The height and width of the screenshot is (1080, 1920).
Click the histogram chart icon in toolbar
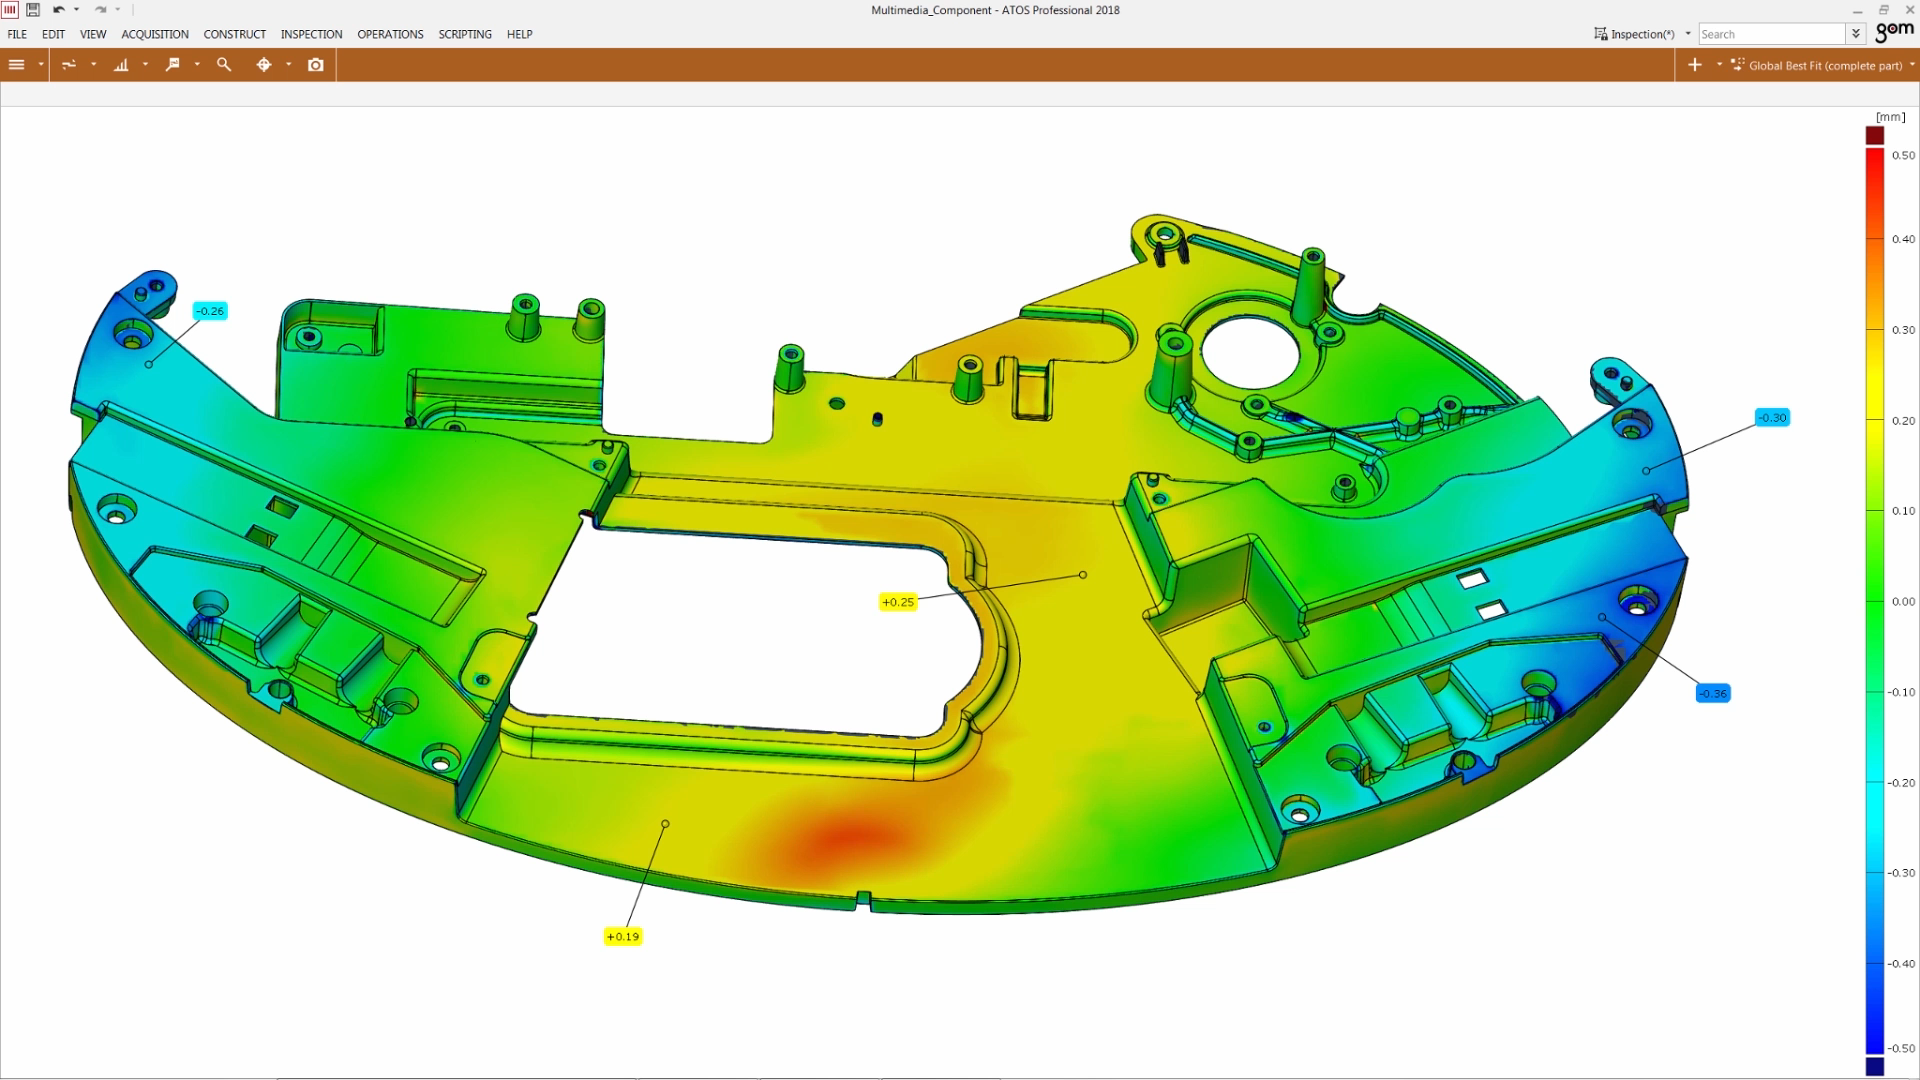(x=121, y=65)
